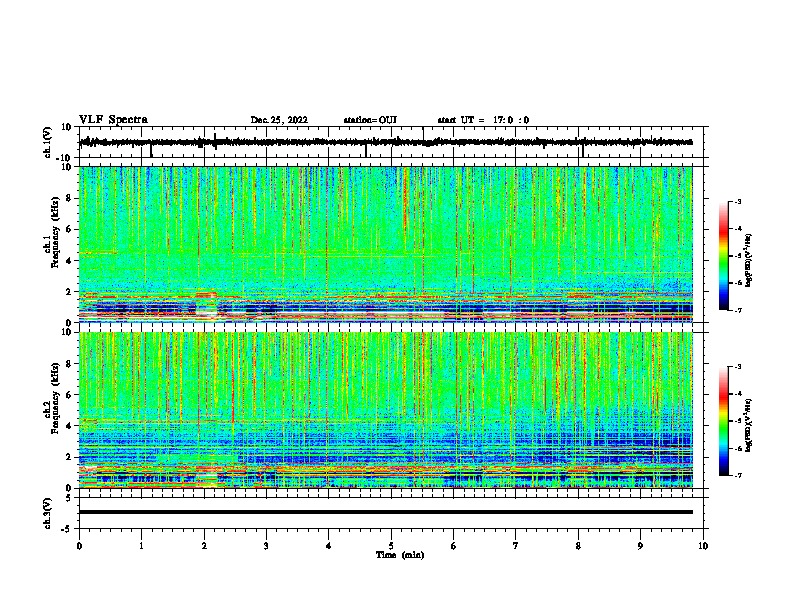Click the 'Time (min)' axis label
Viewport: 792px width, 612px height.
(400, 555)
